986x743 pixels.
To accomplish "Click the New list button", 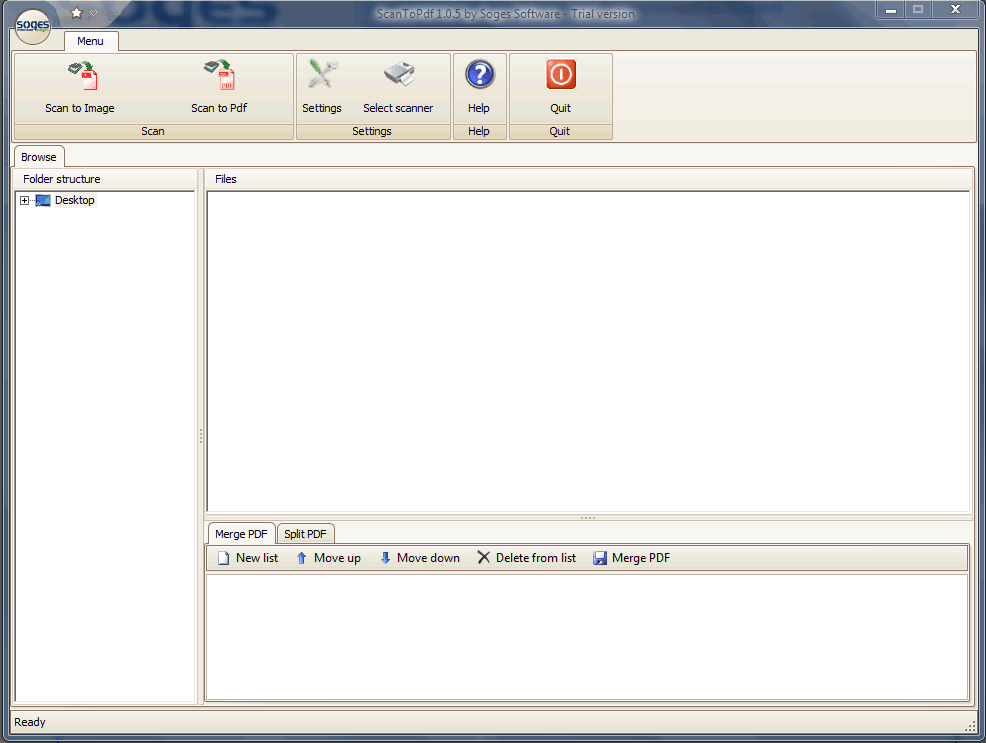I will coord(248,558).
